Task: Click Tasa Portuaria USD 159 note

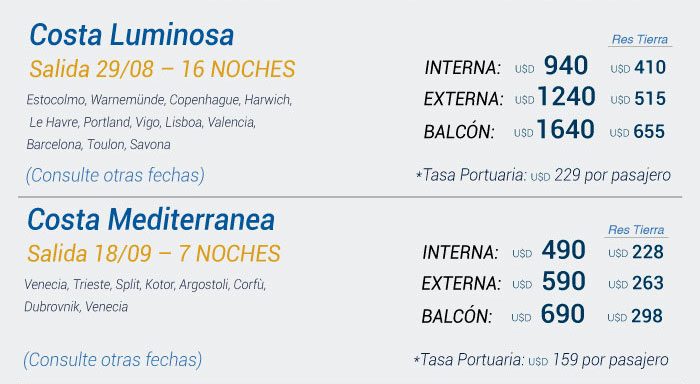Action: click(x=541, y=360)
